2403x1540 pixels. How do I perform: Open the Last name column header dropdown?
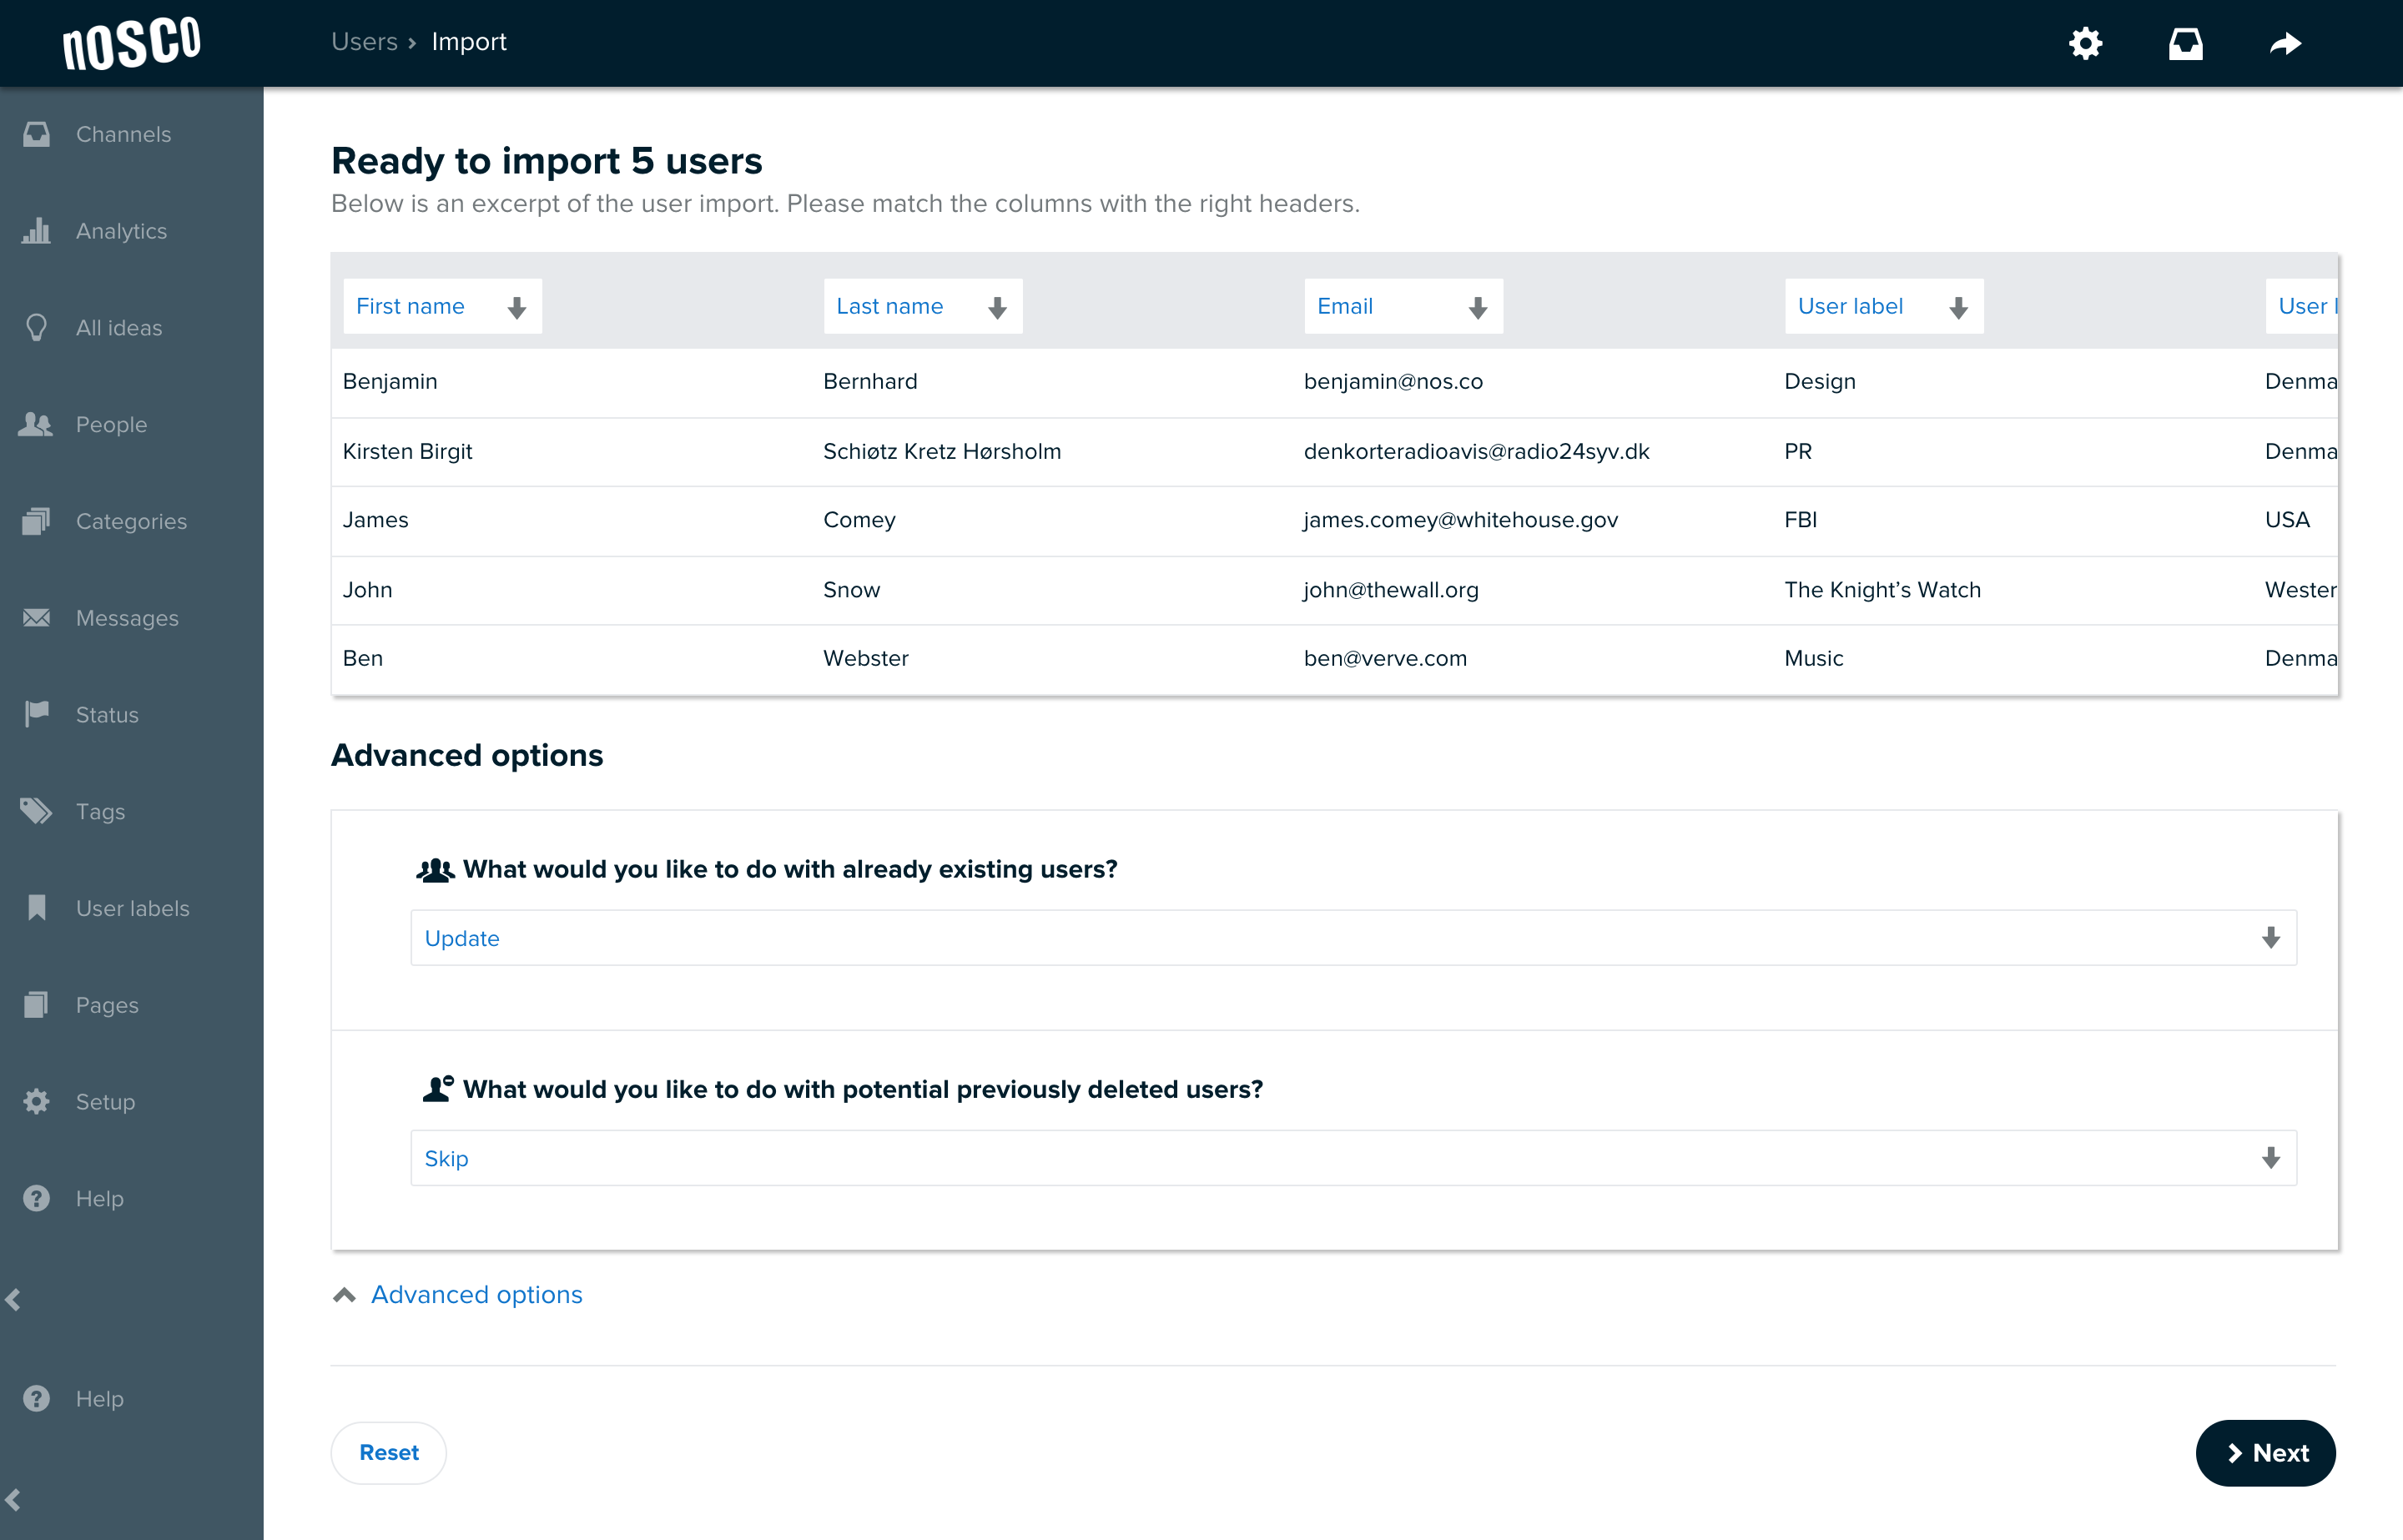(x=923, y=306)
